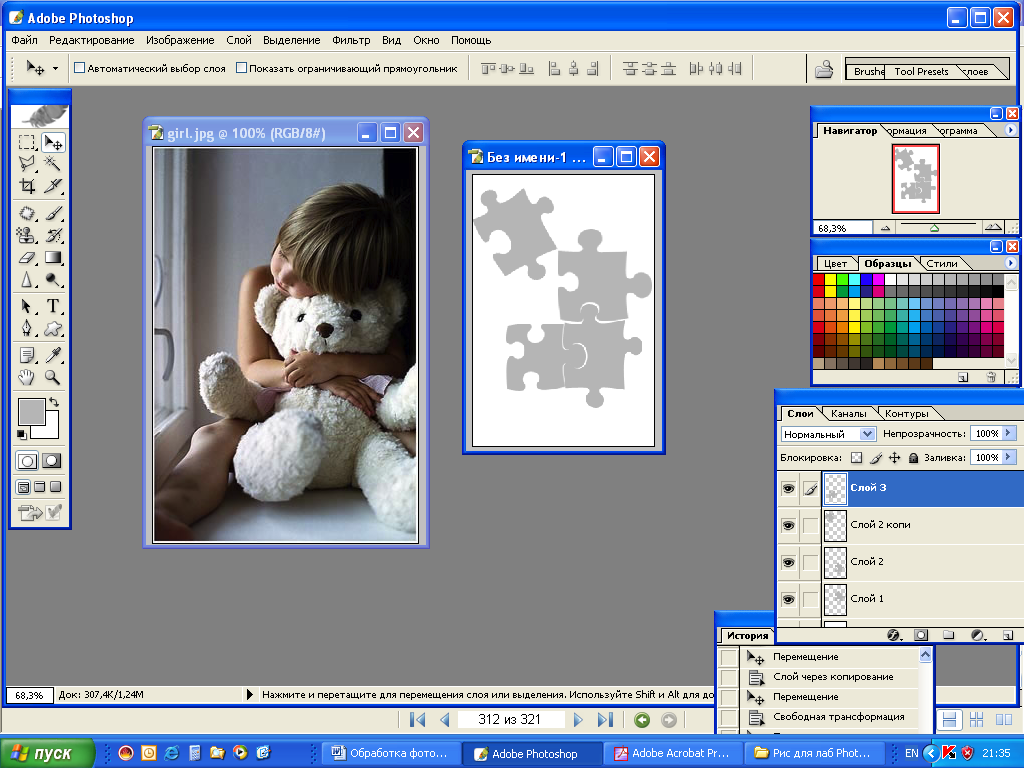The height and width of the screenshot is (768, 1024).
Task: Toggle lock all for layer
Action: (x=914, y=458)
